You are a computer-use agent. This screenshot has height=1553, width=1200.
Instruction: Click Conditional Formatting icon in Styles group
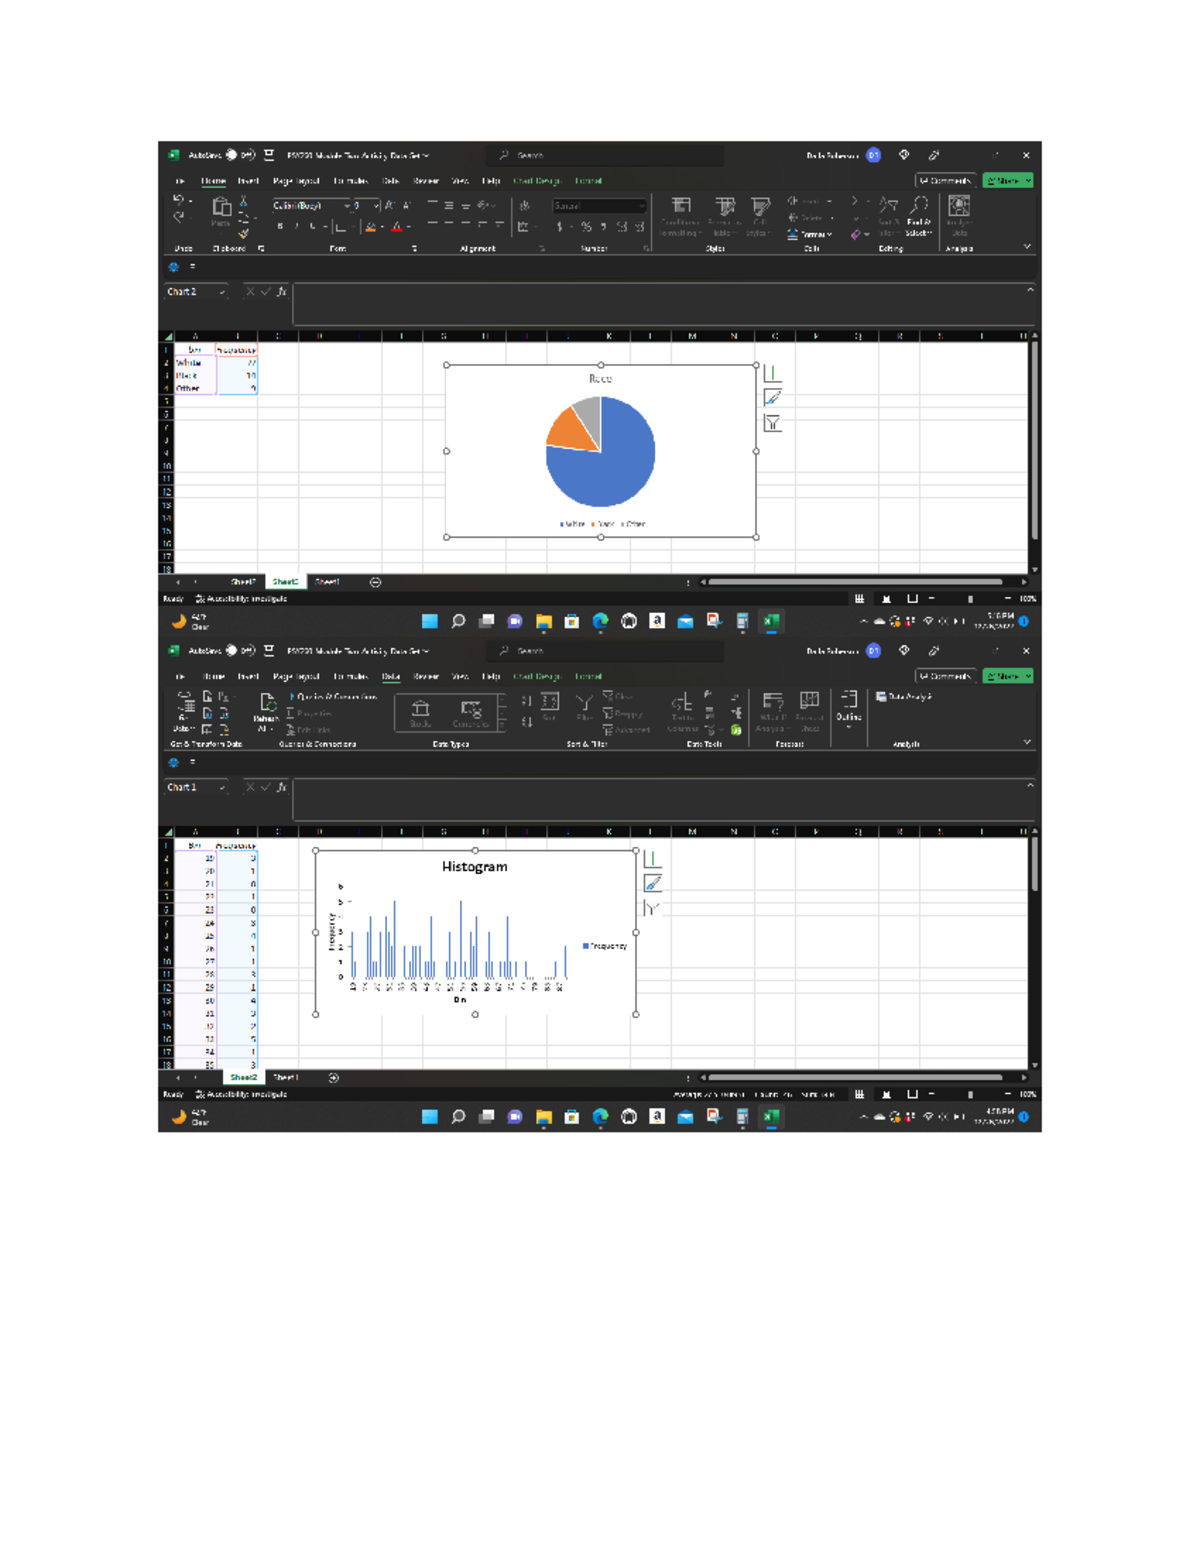click(680, 207)
